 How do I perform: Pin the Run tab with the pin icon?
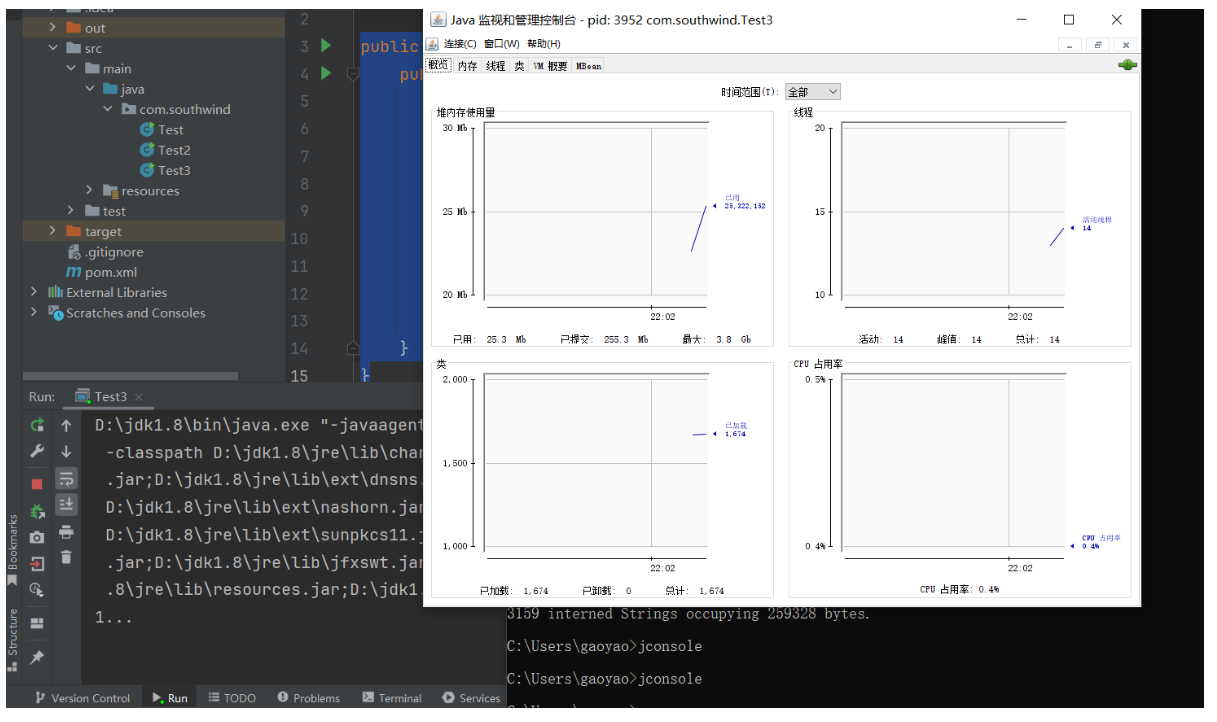[37, 657]
